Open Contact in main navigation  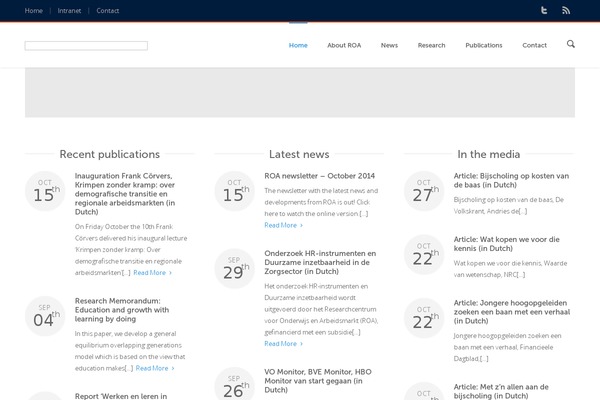534,45
